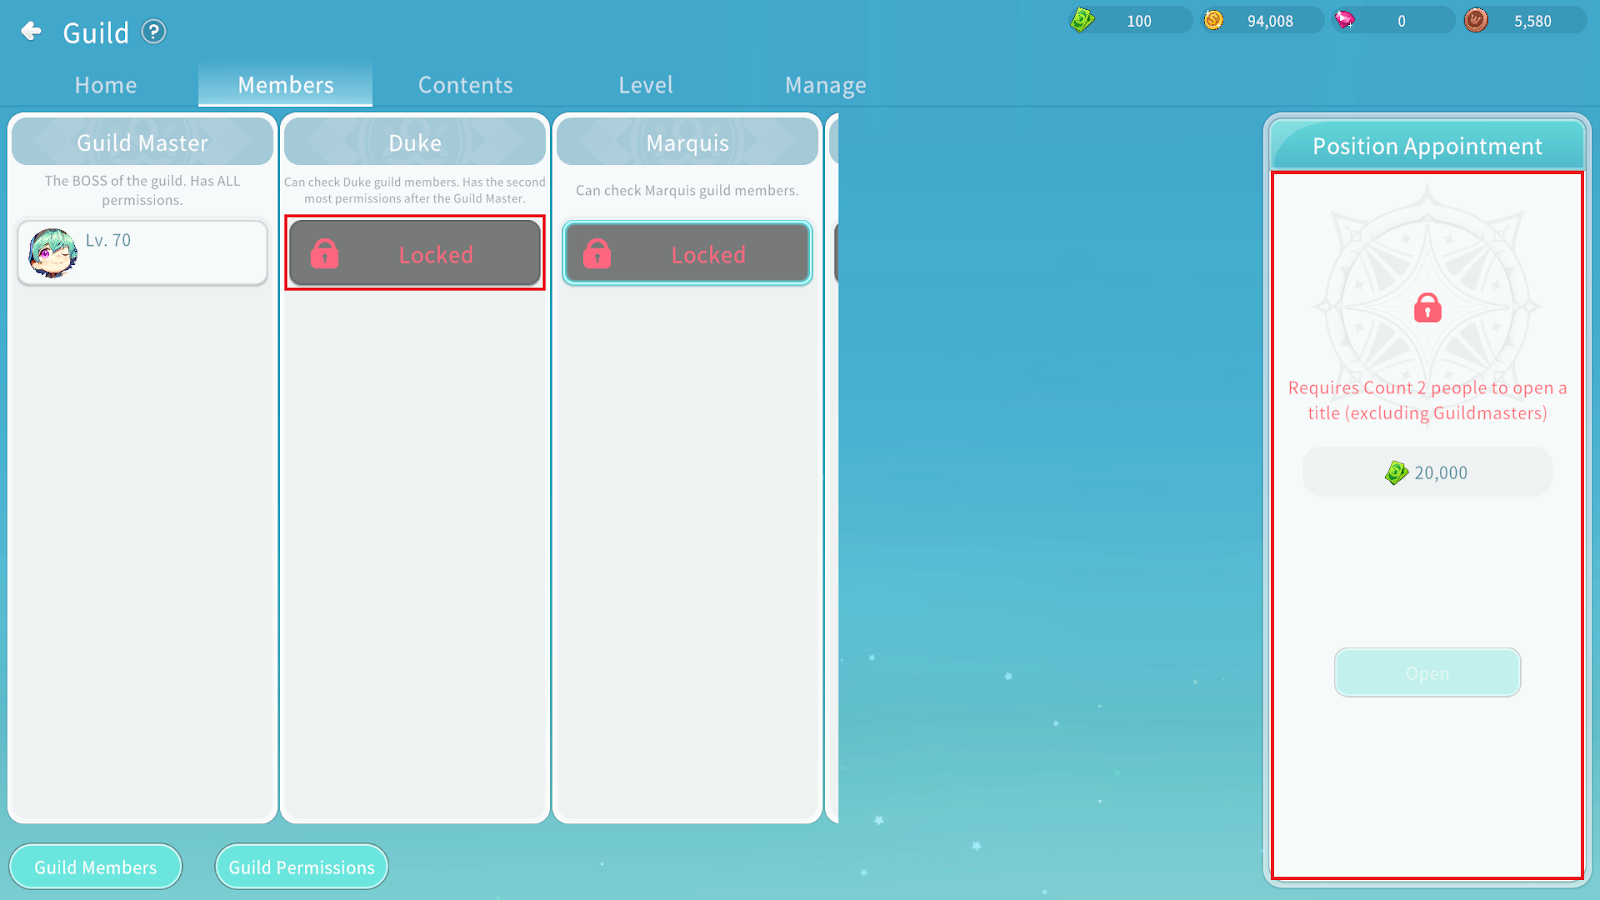The height and width of the screenshot is (900, 1600).
Task: Click the 20,000 cost field
Action: (1427, 472)
